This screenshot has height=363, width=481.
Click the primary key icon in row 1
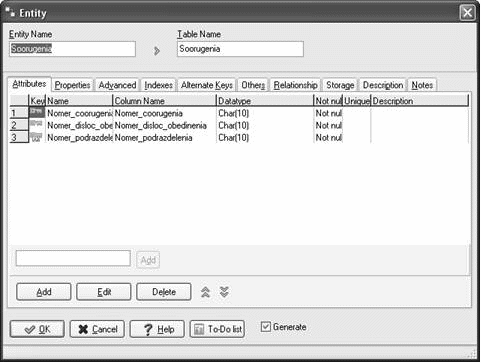pyautogui.click(x=37, y=112)
